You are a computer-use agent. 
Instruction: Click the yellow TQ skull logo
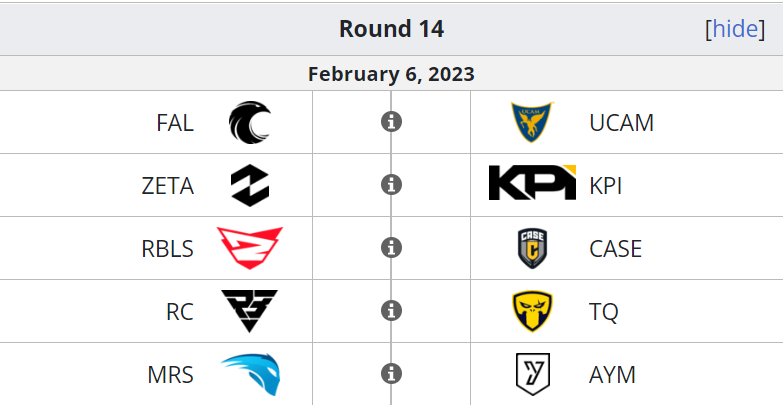[532, 311]
